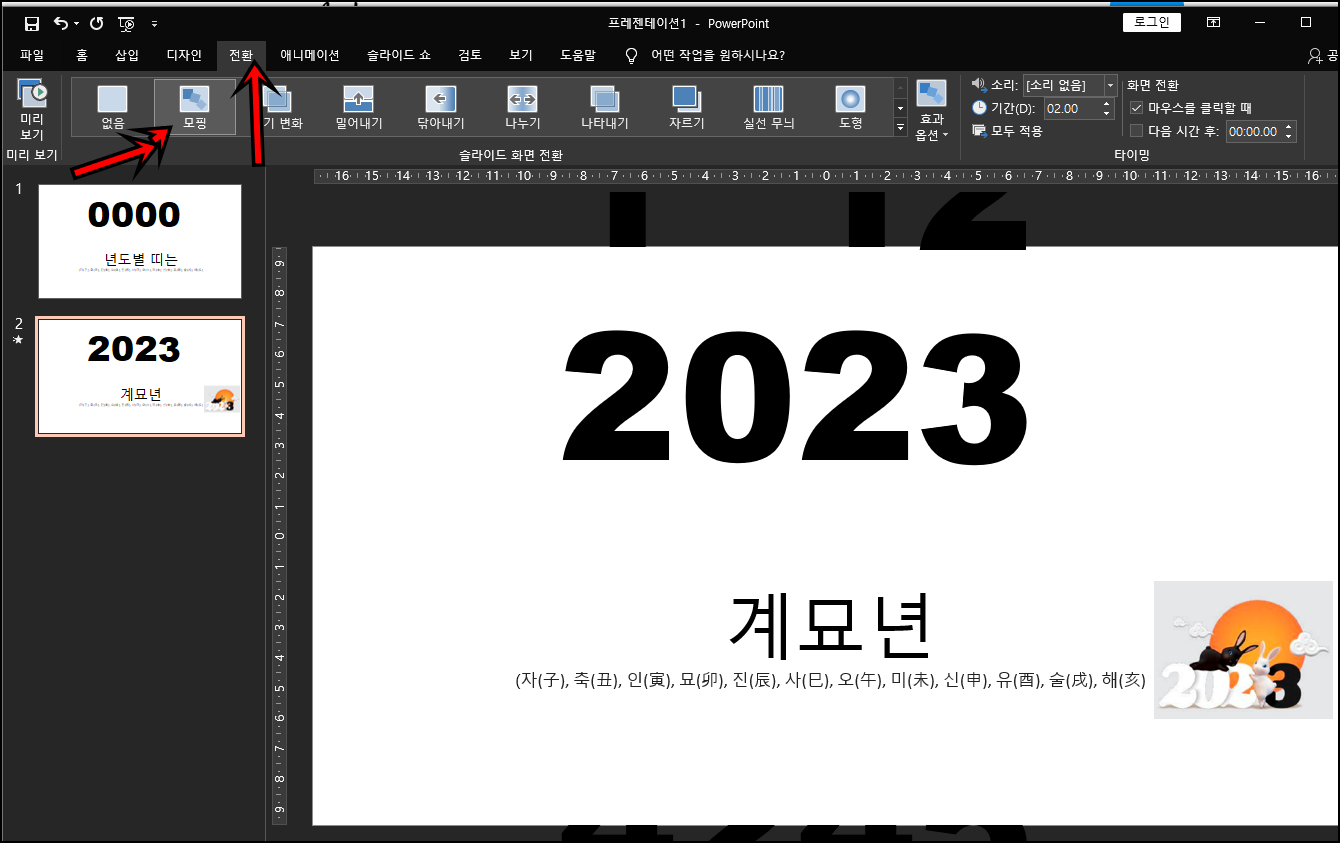Click the 기간 clock icon
Viewport: 1340px width, 843px height.
tap(978, 108)
